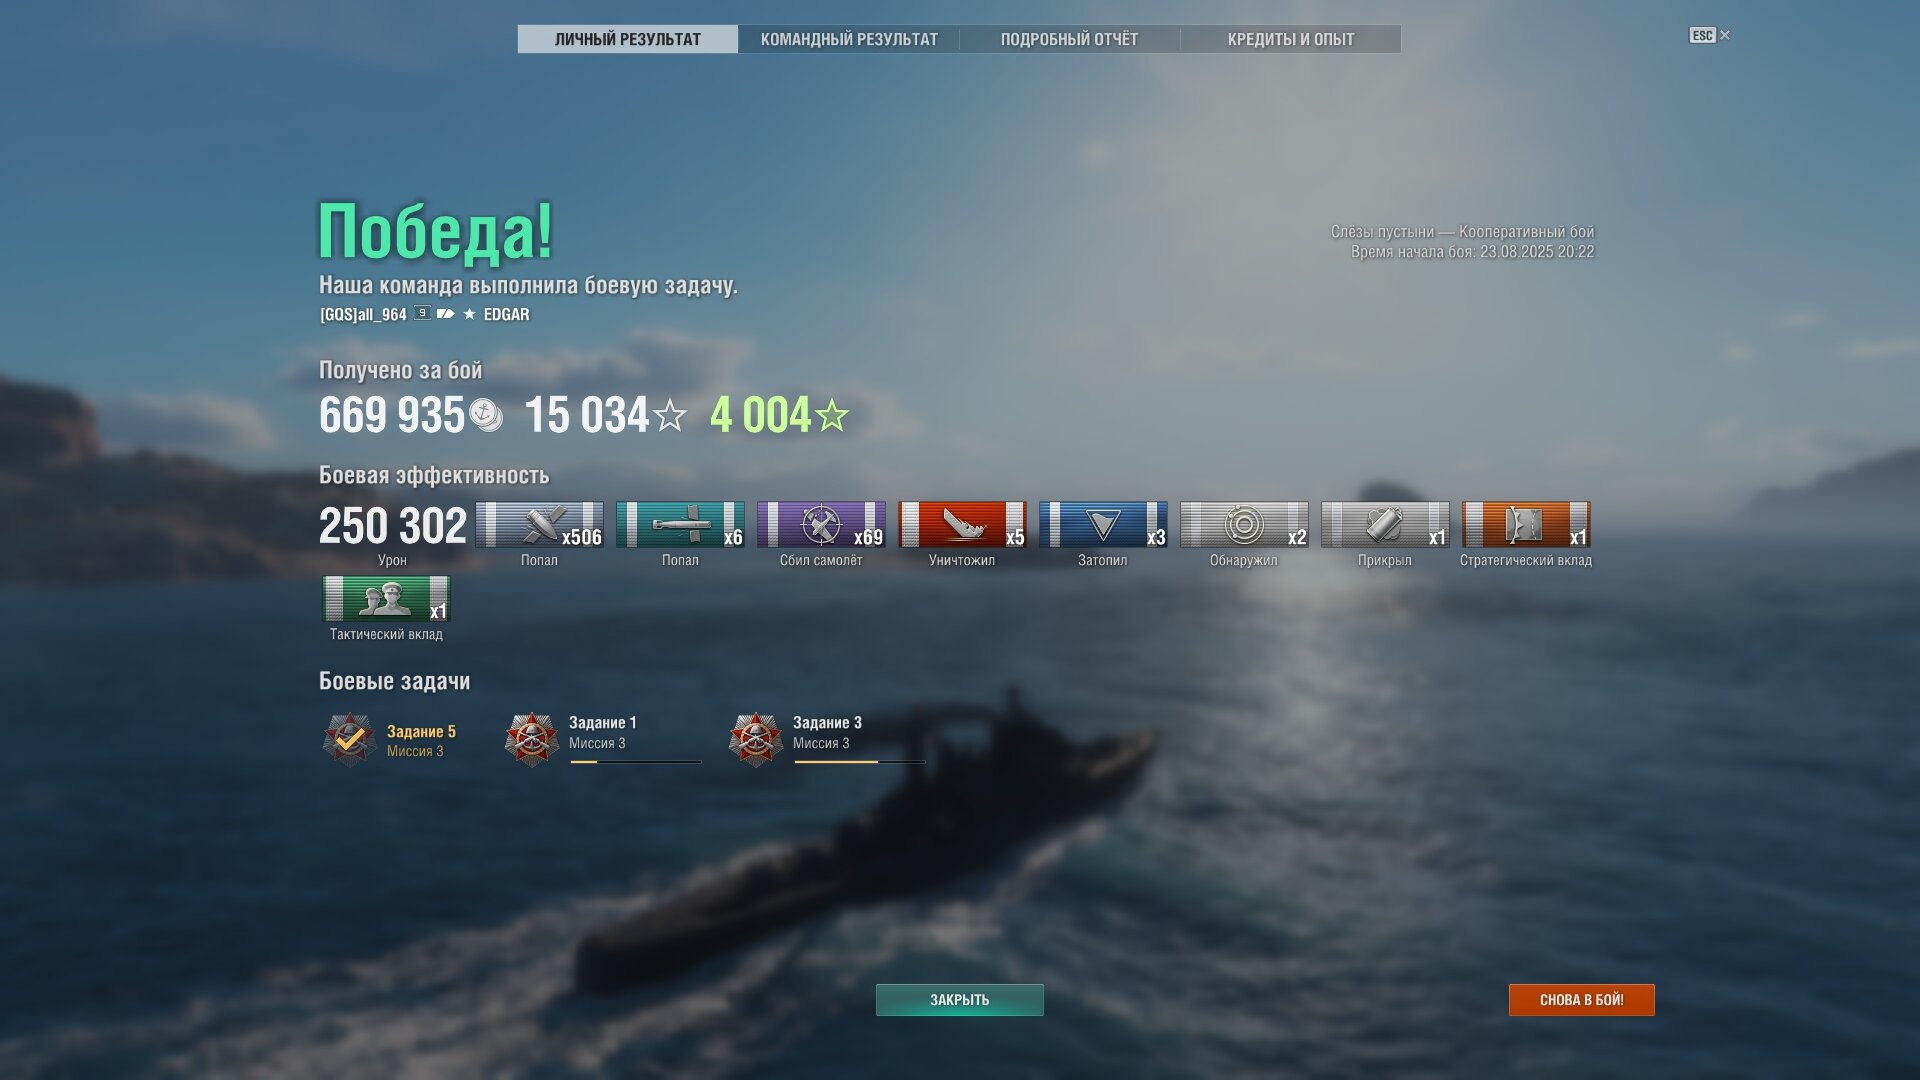Viewport: 1920px width, 1080px height.
Task: Click the main battery hits ribbon x506
Action: (x=539, y=525)
